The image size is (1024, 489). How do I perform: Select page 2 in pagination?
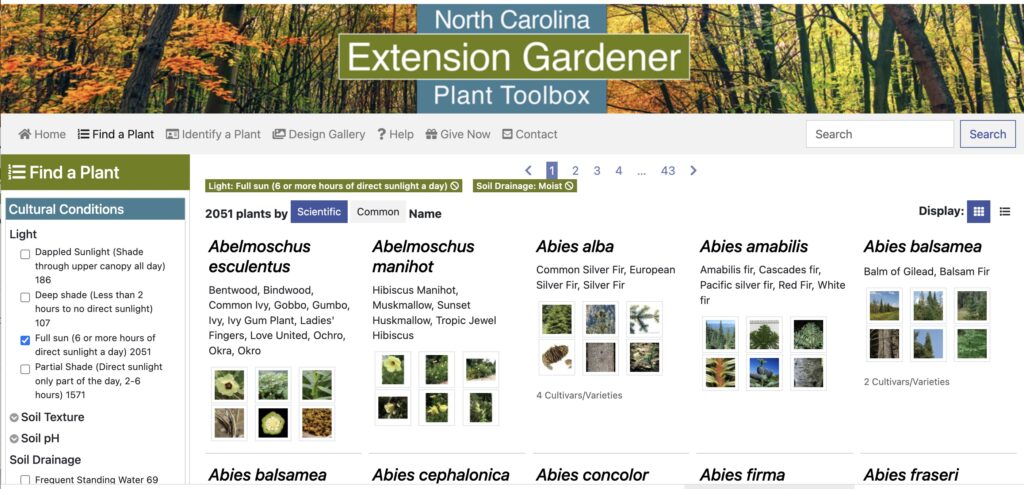(575, 171)
